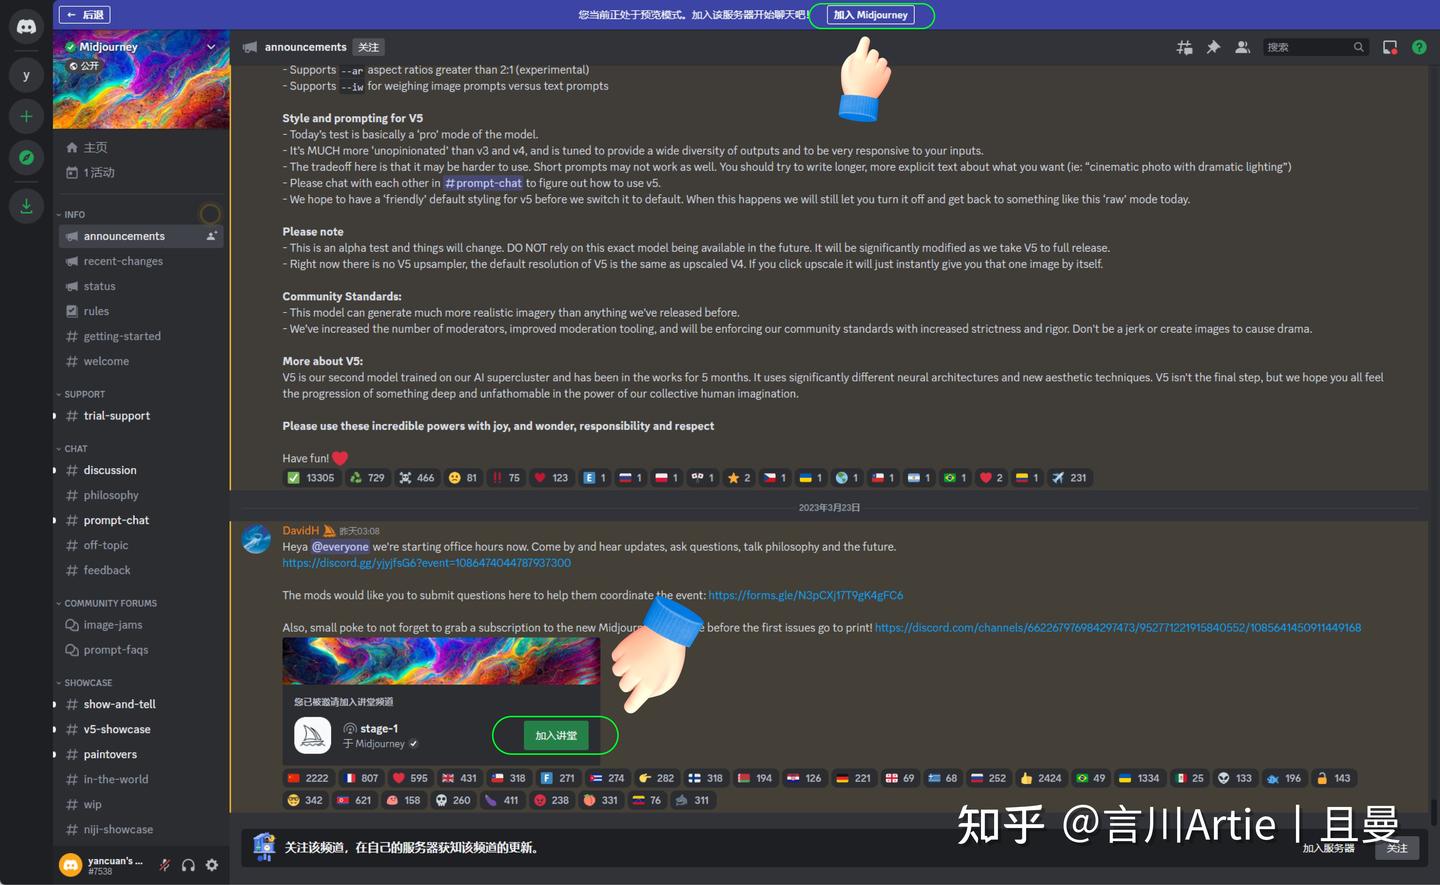Toggle microphone mute in user panel

[164, 865]
